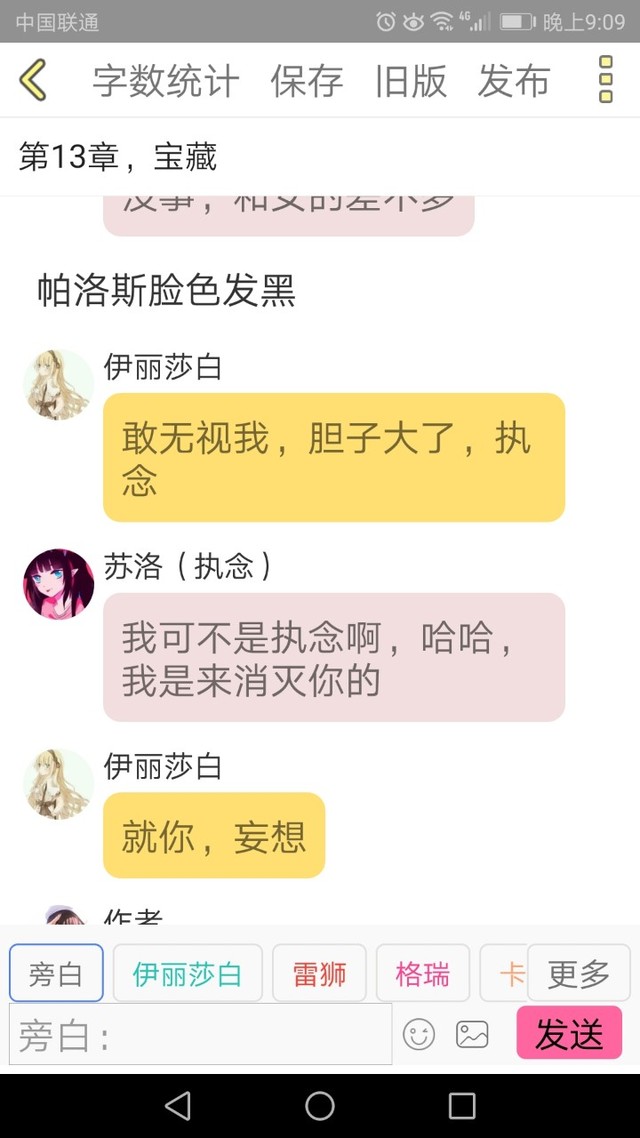
Task: Open 字数统计 word count
Action: 165,81
